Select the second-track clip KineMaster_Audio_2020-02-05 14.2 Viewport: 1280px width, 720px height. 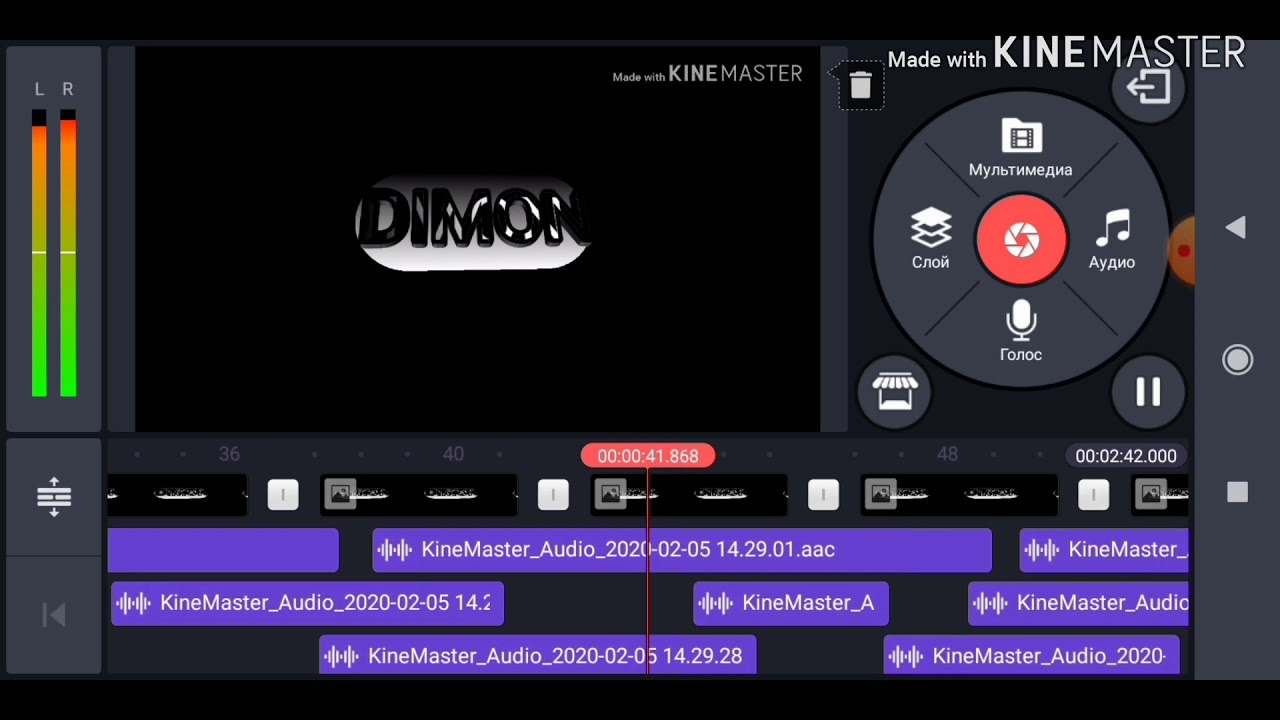307,603
